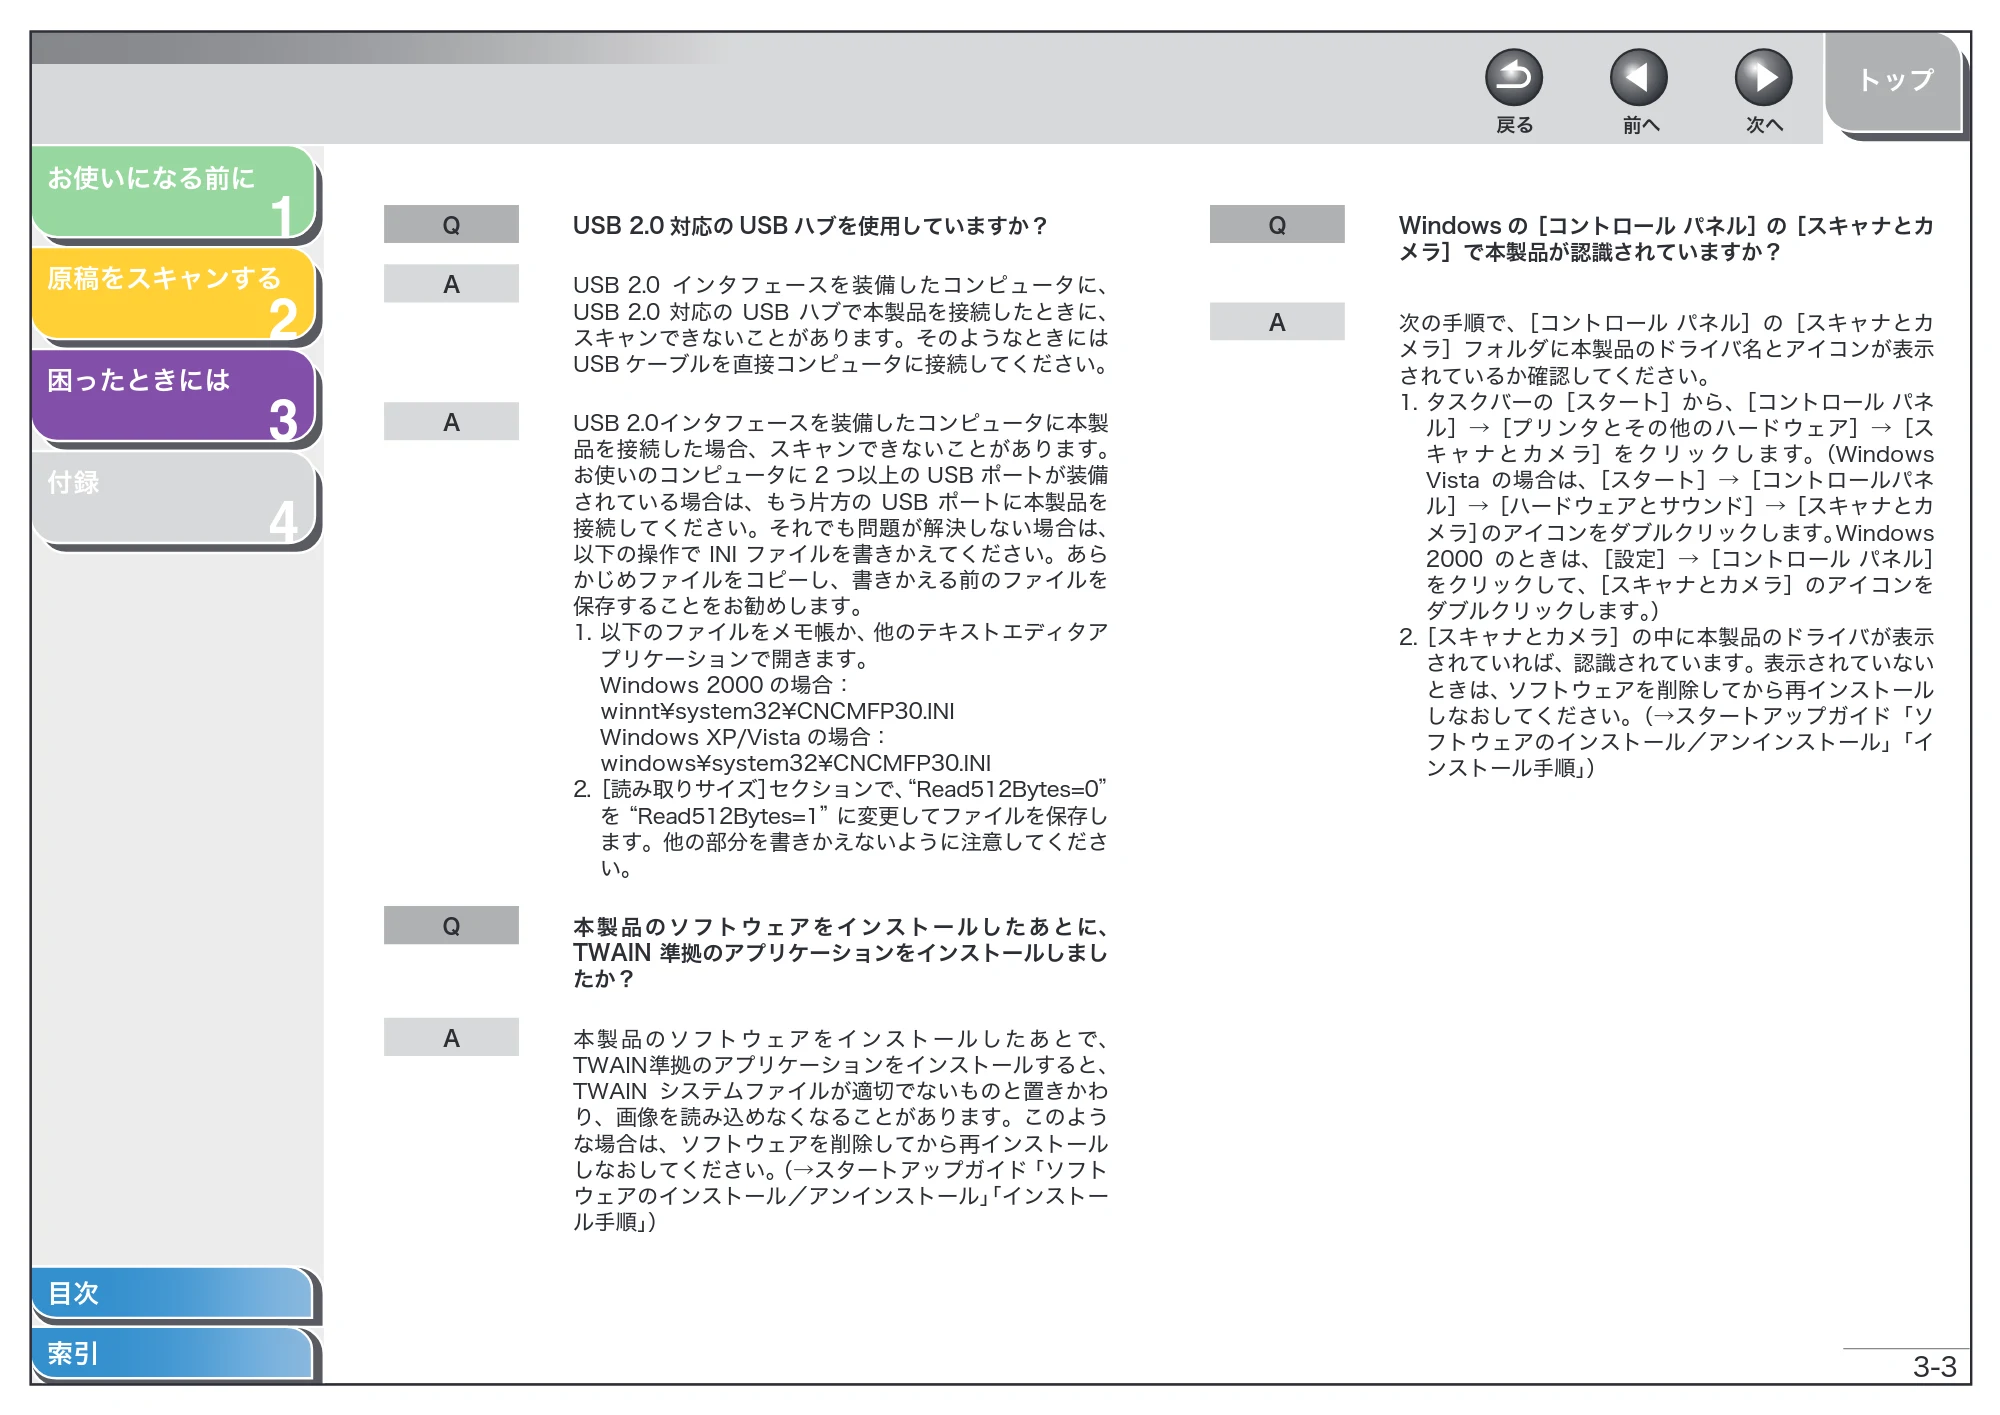
Task: Open chapter 1 お使いになる前に
Action: (174, 192)
